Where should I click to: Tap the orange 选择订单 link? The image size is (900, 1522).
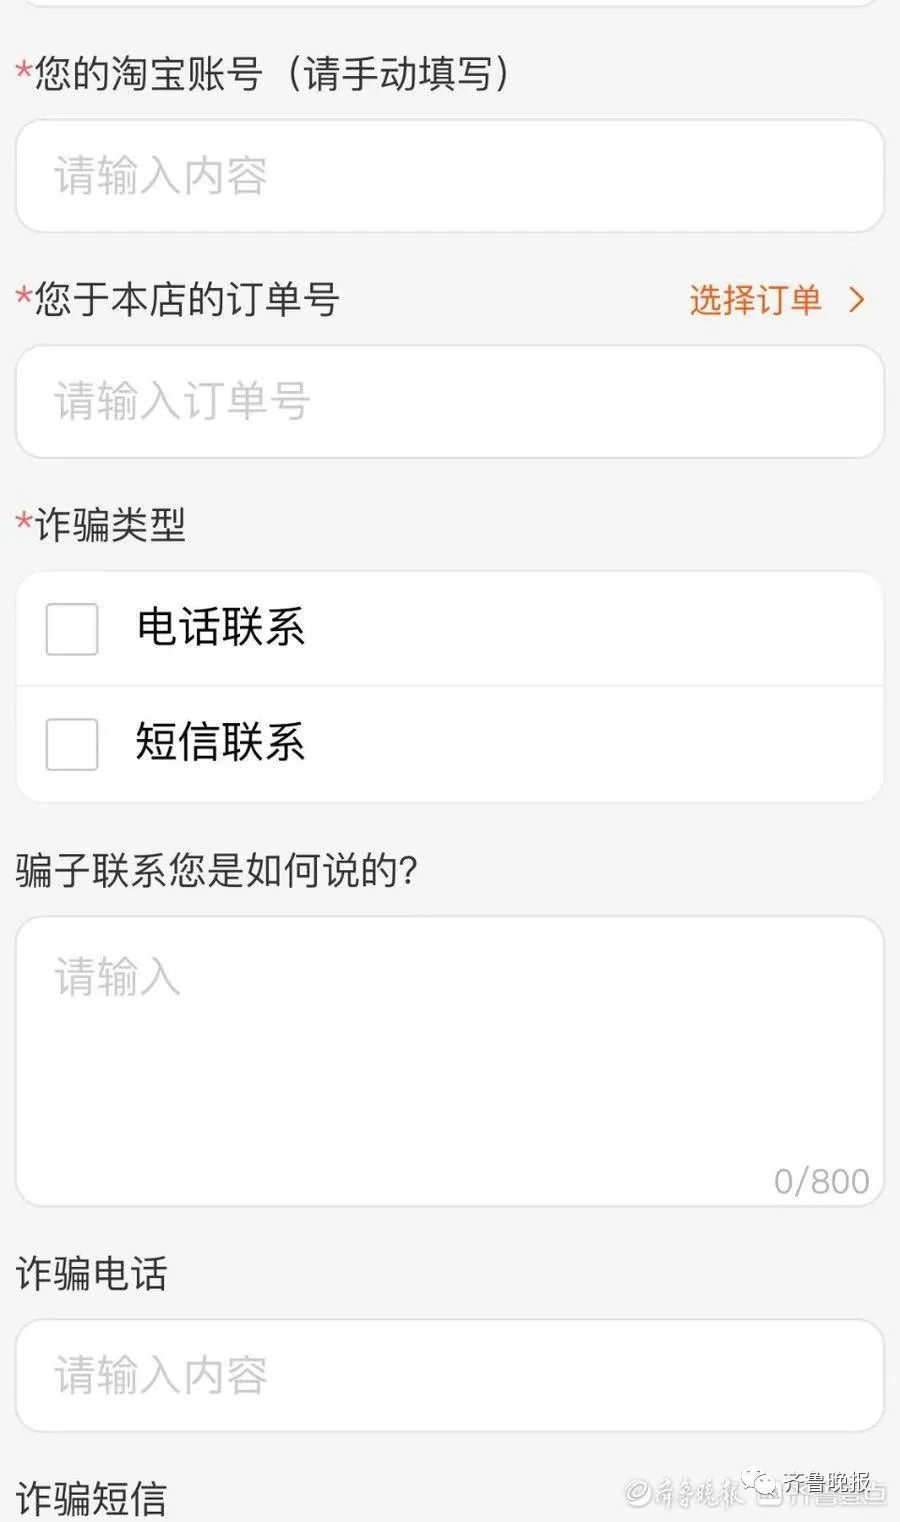[x=755, y=299]
